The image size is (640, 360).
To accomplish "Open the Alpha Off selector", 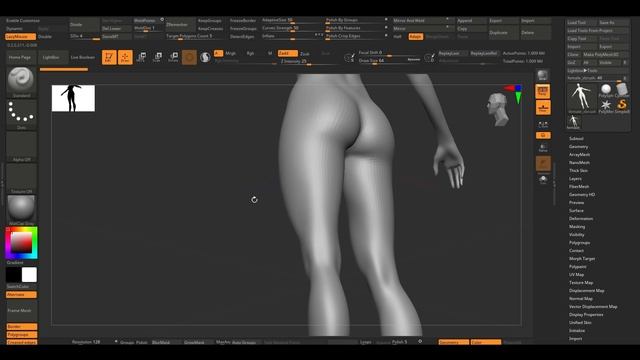I will click(21, 147).
